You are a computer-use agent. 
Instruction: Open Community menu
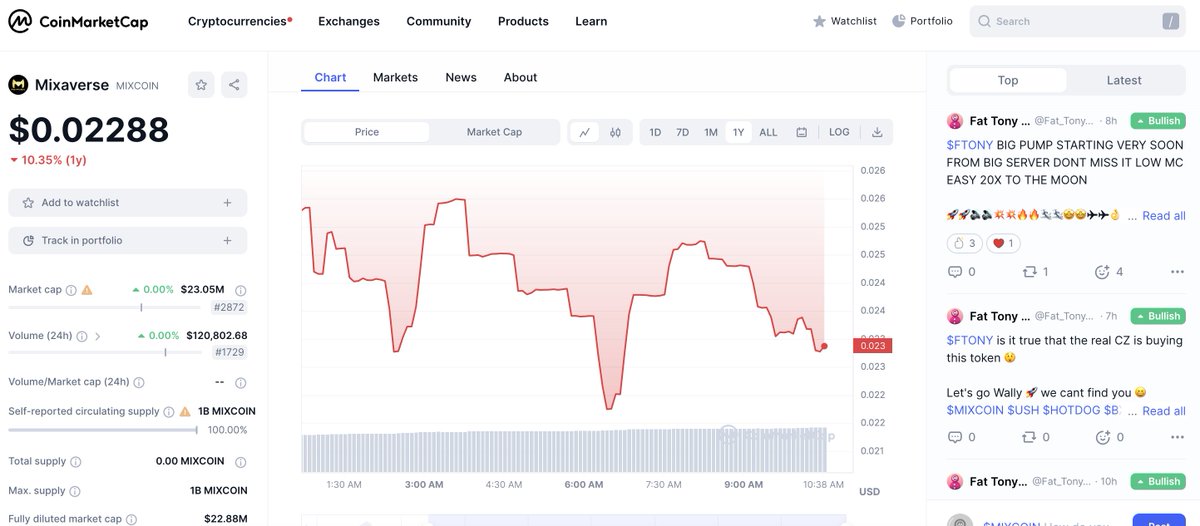click(438, 21)
